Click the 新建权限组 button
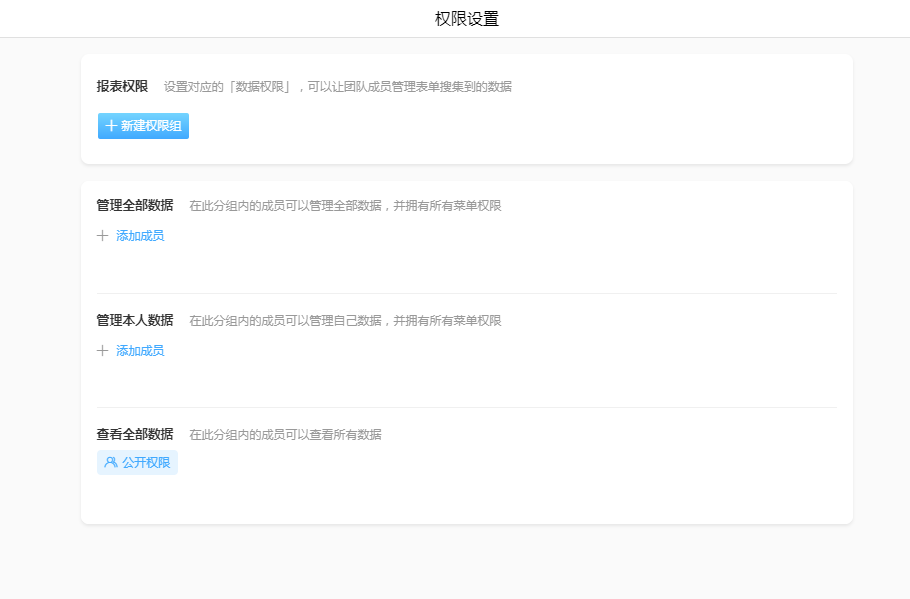 (143, 126)
